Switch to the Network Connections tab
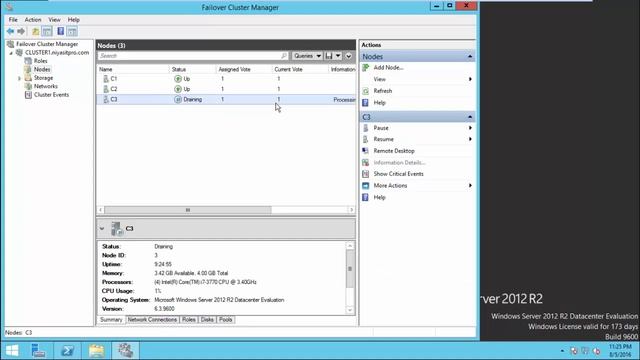 point(152,320)
